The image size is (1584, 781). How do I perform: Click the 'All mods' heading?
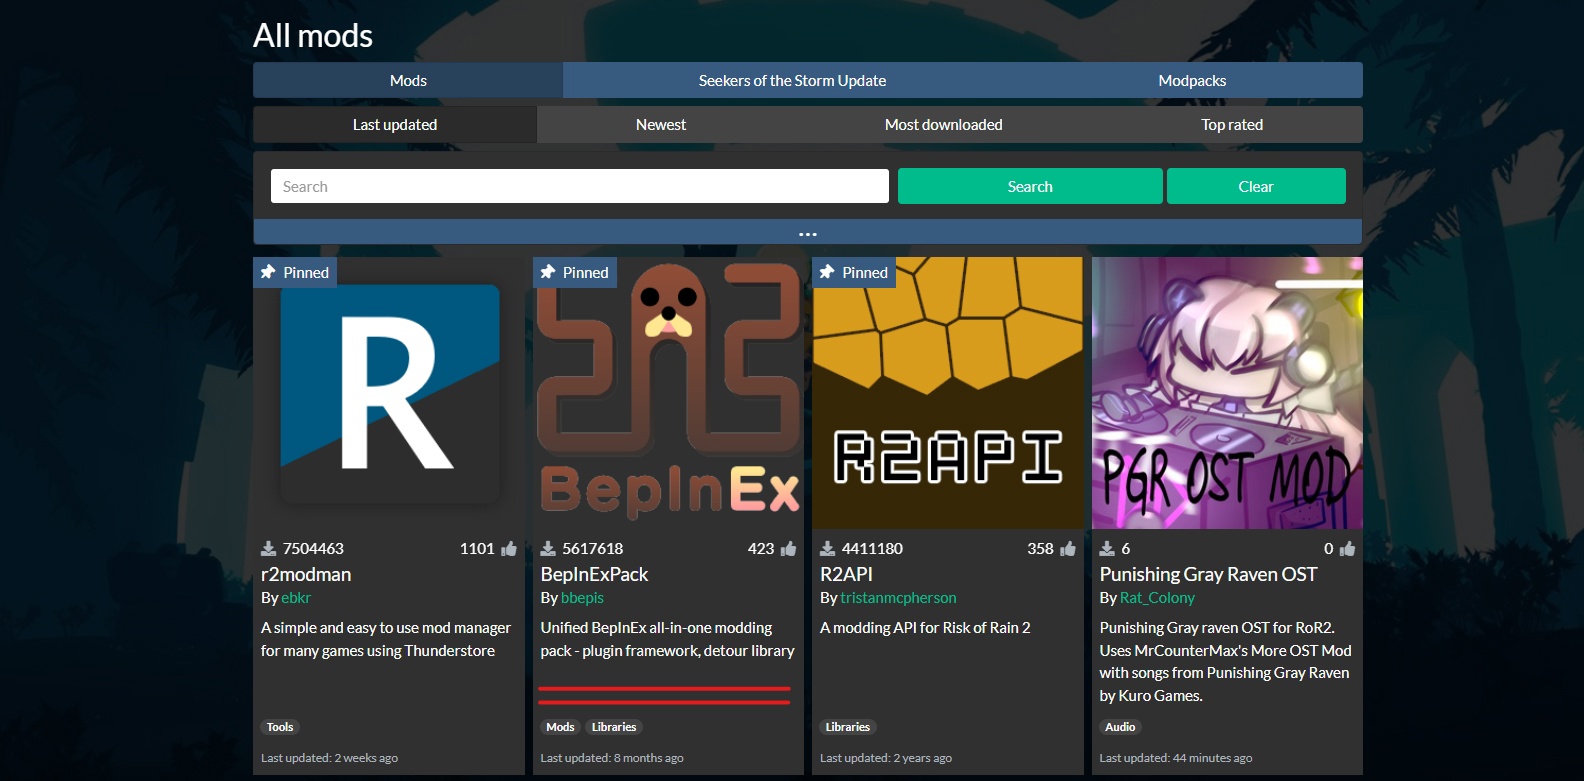[x=313, y=36]
